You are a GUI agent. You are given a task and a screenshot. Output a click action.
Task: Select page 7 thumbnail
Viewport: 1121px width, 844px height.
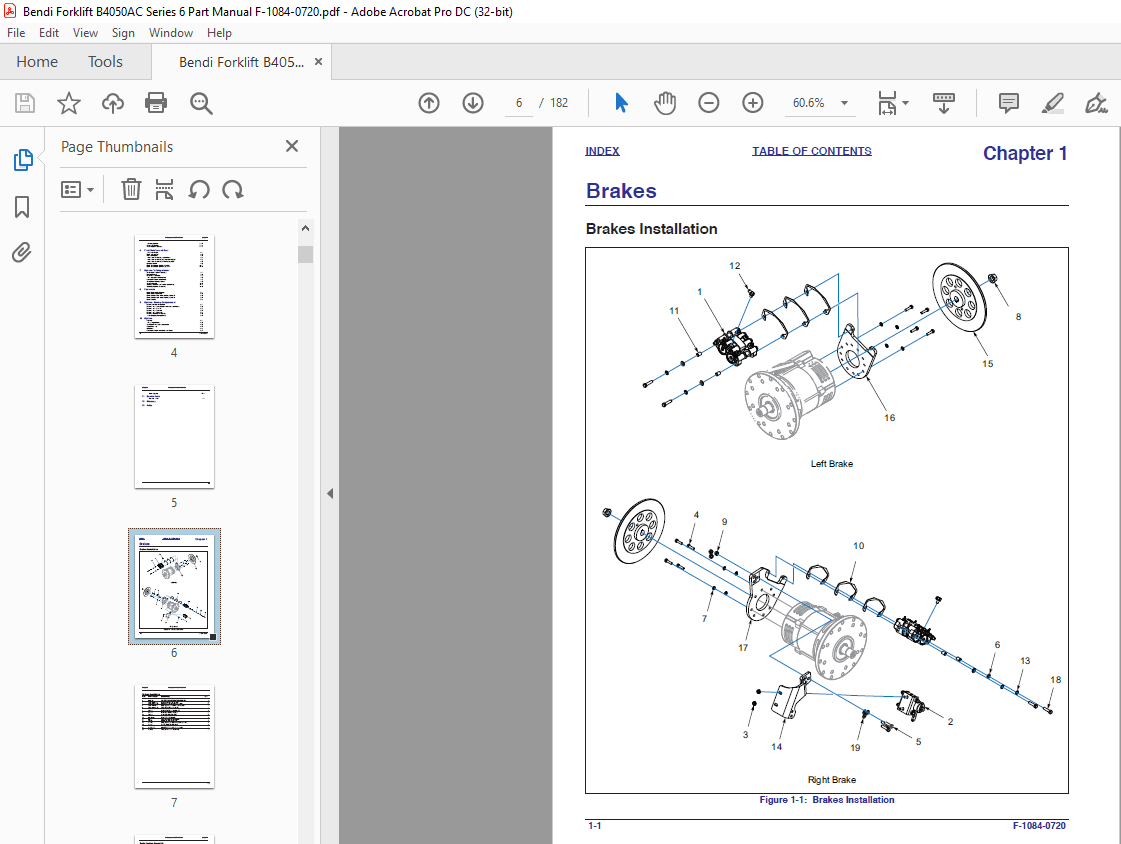174,737
